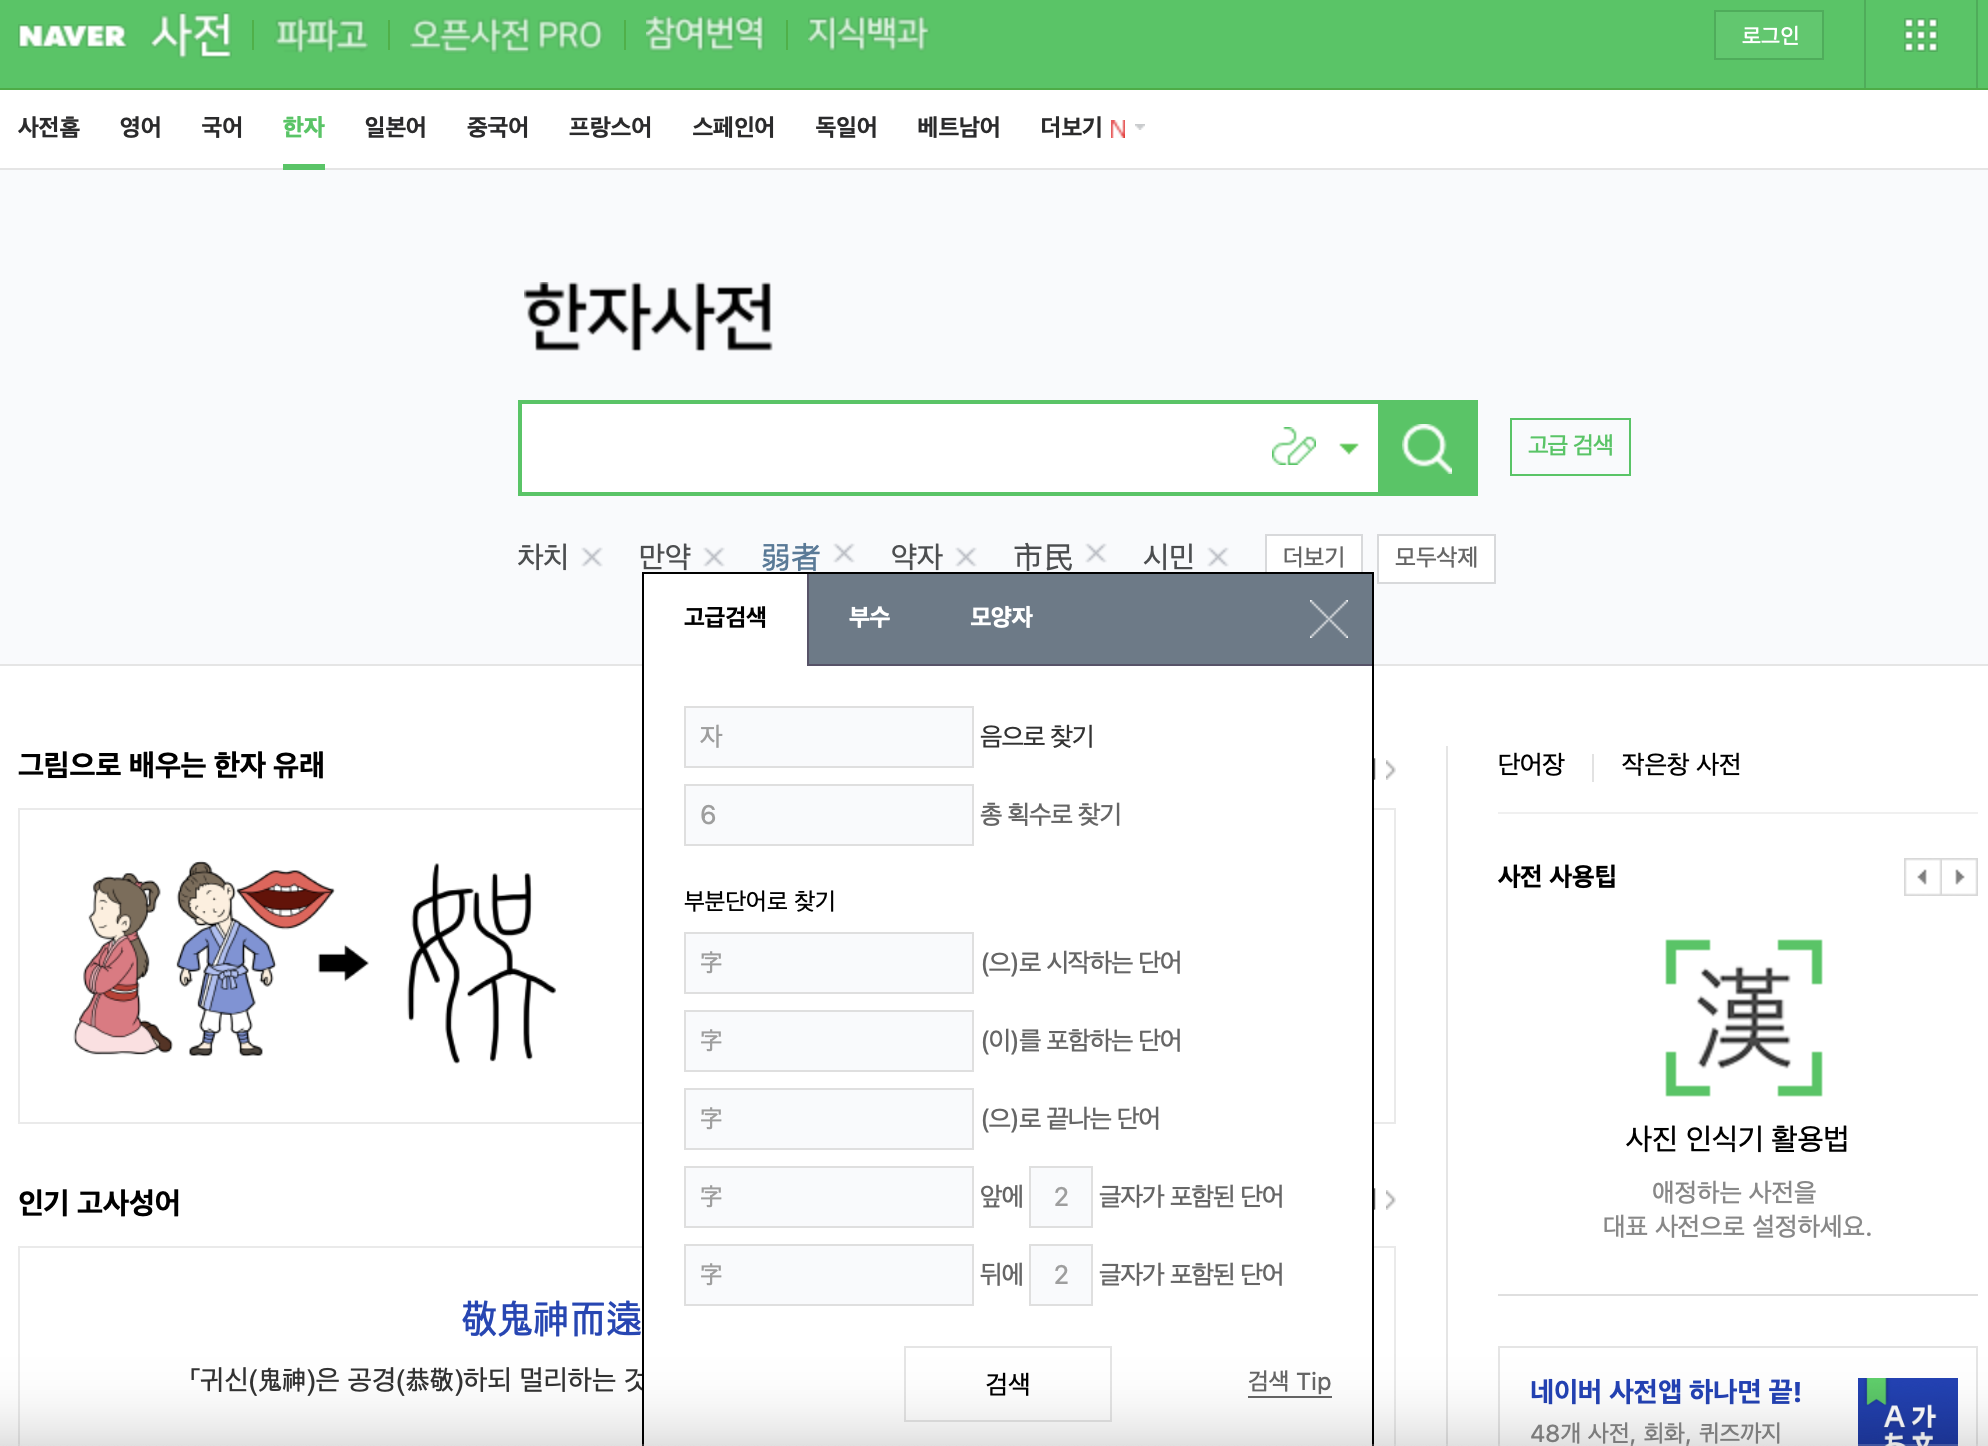Remove recent search 弱者
The height and width of the screenshot is (1446, 1988).
(844, 553)
